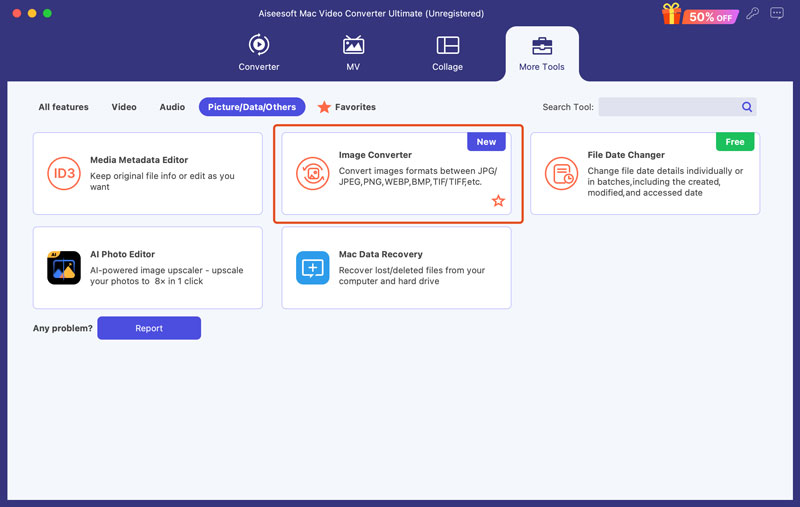Open the Collage tab icon
This screenshot has width=800, height=507.
pyautogui.click(x=447, y=45)
